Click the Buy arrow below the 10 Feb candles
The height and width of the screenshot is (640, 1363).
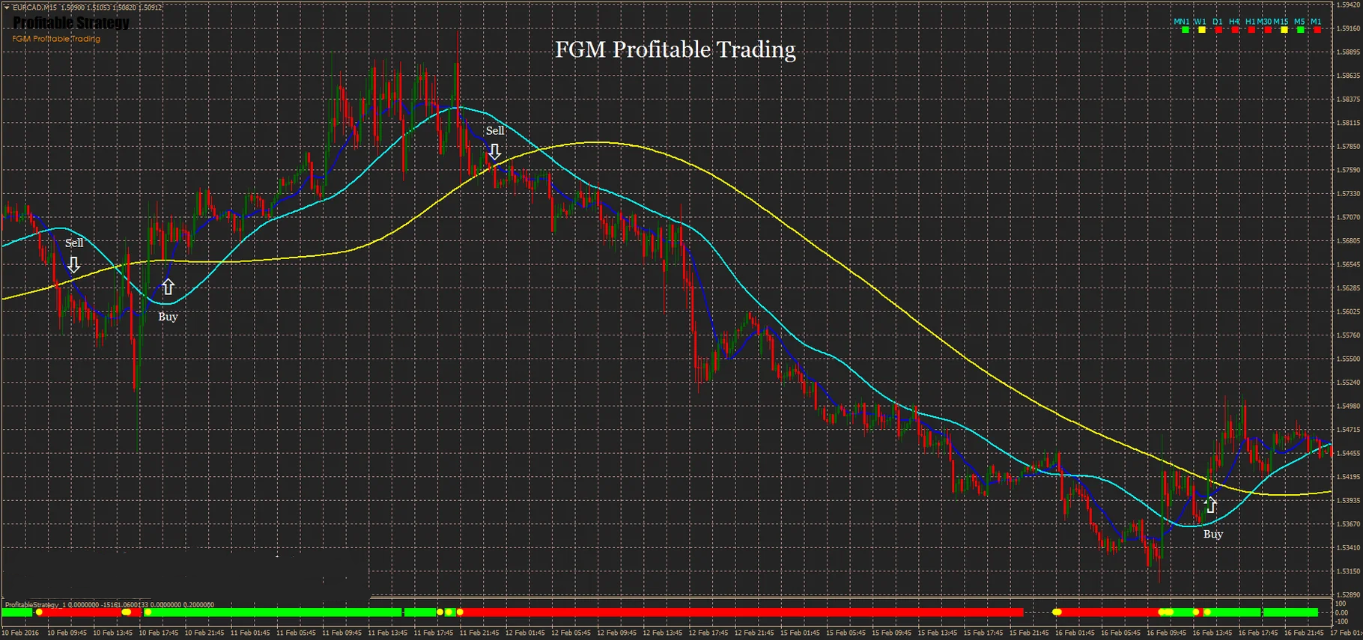click(167, 288)
